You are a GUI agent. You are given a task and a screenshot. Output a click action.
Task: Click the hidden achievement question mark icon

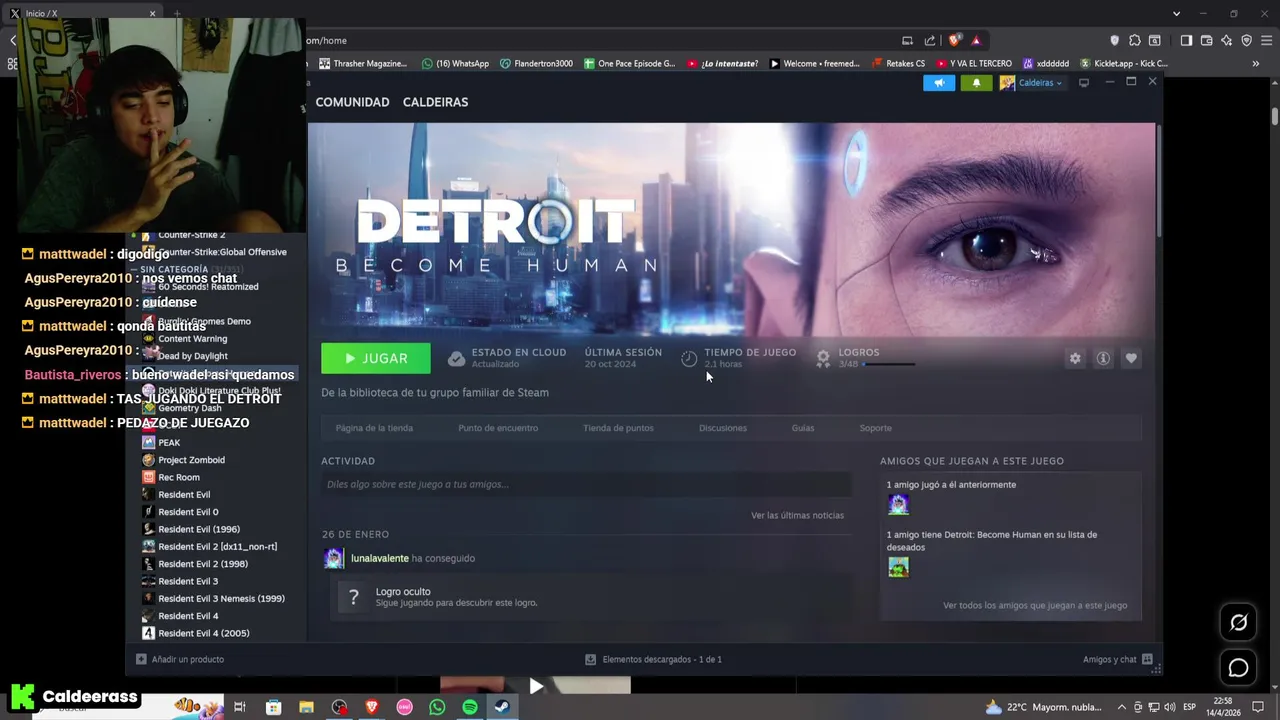[x=353, y=597]
